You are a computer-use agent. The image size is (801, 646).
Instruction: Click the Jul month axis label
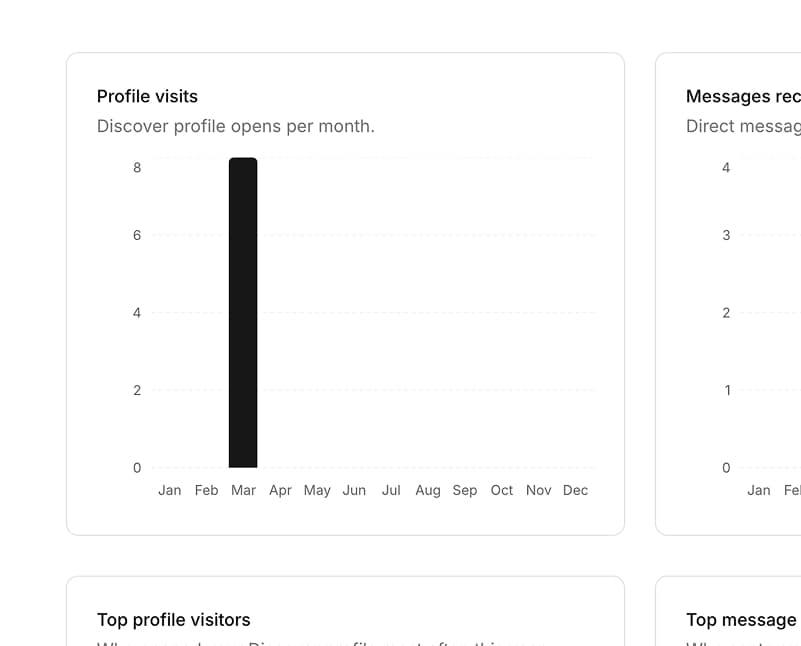tap(391, 490)
